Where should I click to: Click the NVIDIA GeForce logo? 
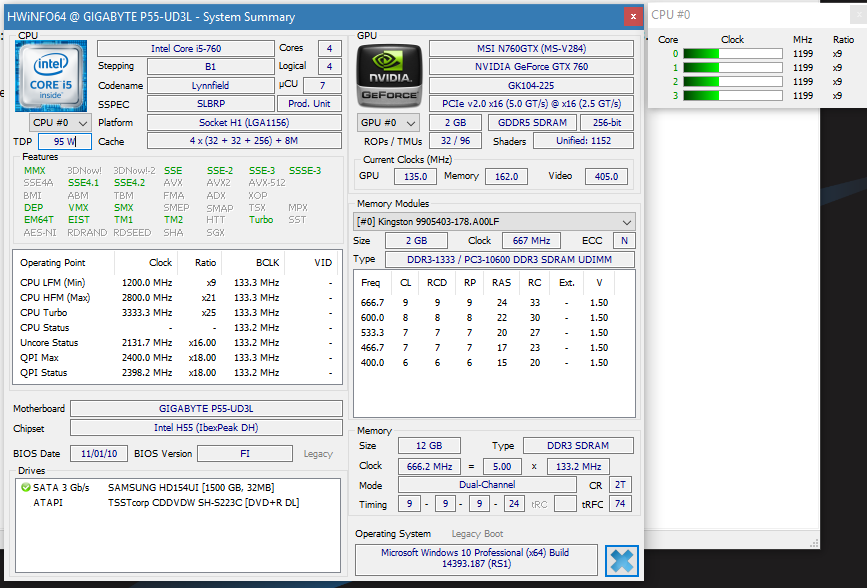point(390,75)
